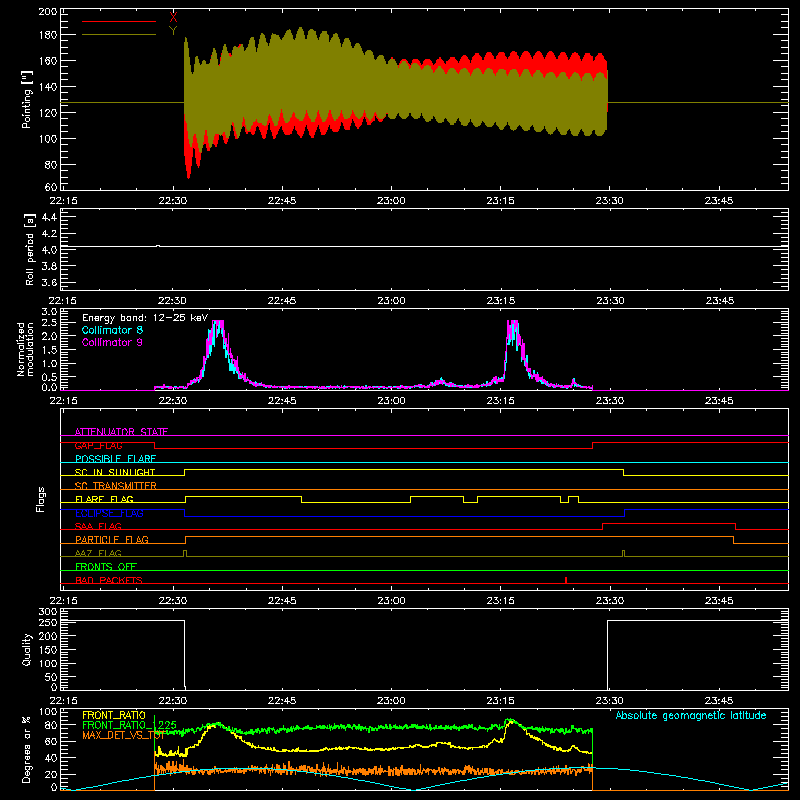Click the first AAZ_FLAG pulse near 22:31

pyautogui.click(x=185, y=553)
